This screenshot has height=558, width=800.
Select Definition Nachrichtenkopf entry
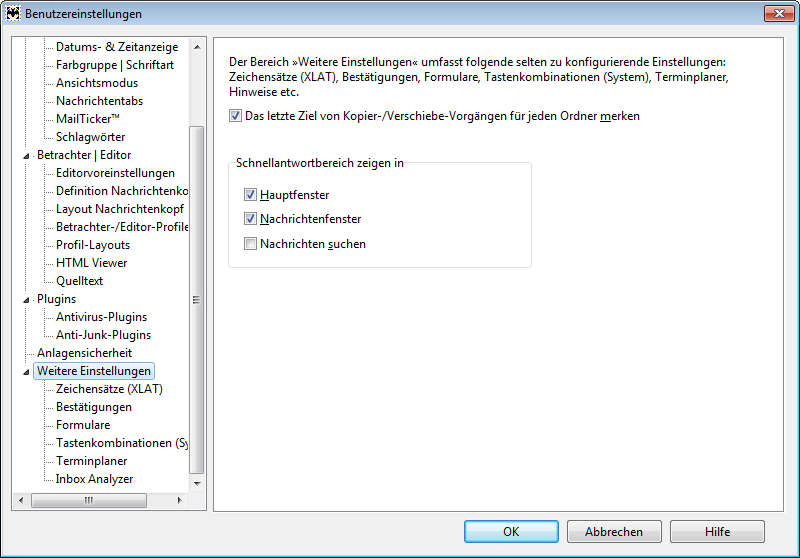[122, 191]
